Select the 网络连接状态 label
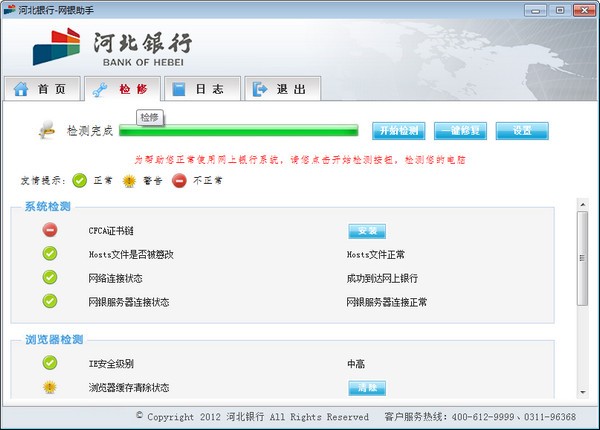The width and height of the screenshot is (600, 430). tap(115, 278)
